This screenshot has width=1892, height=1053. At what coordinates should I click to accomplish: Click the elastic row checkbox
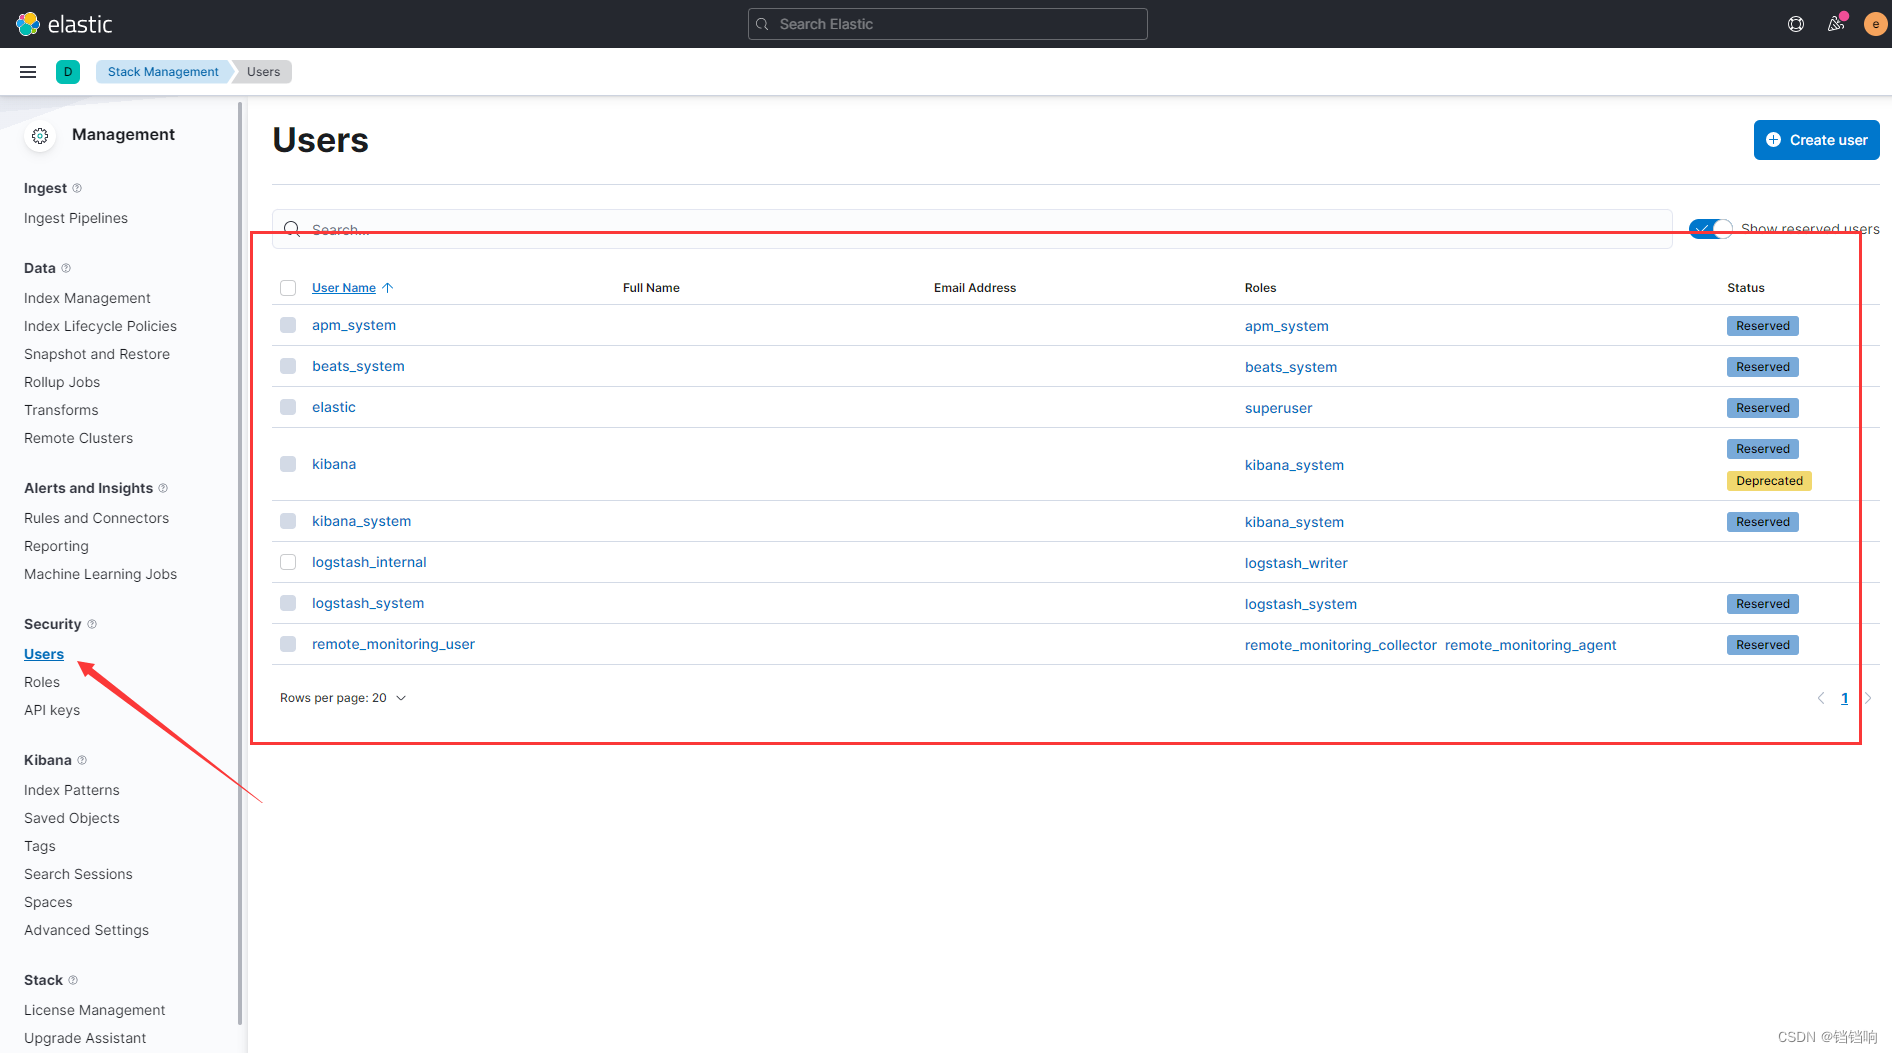point(288,407)
